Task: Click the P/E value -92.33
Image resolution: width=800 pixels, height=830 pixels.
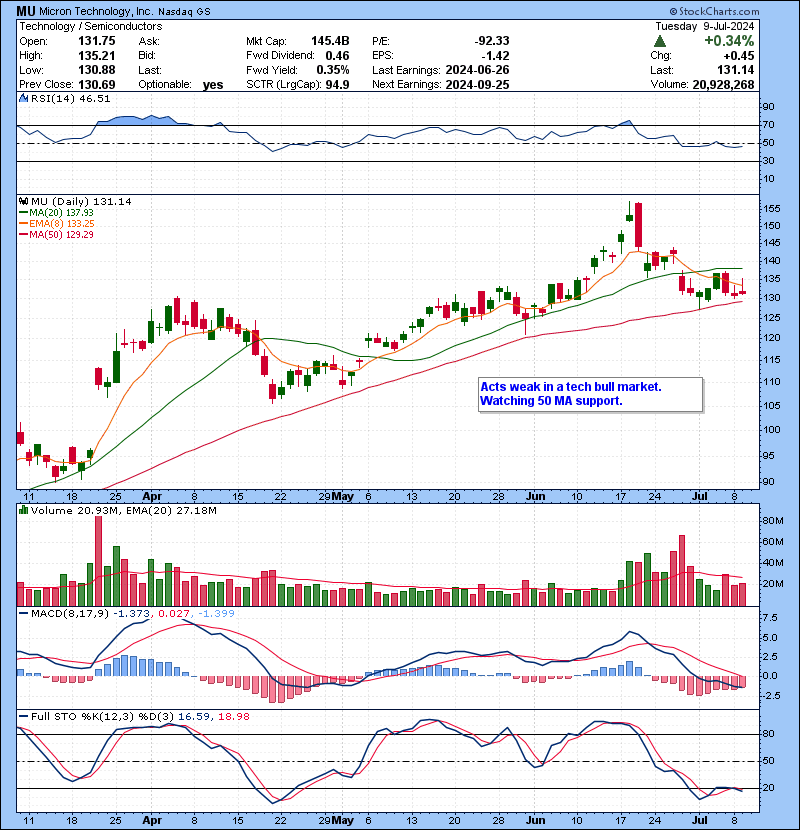Action: click(491, 41)
